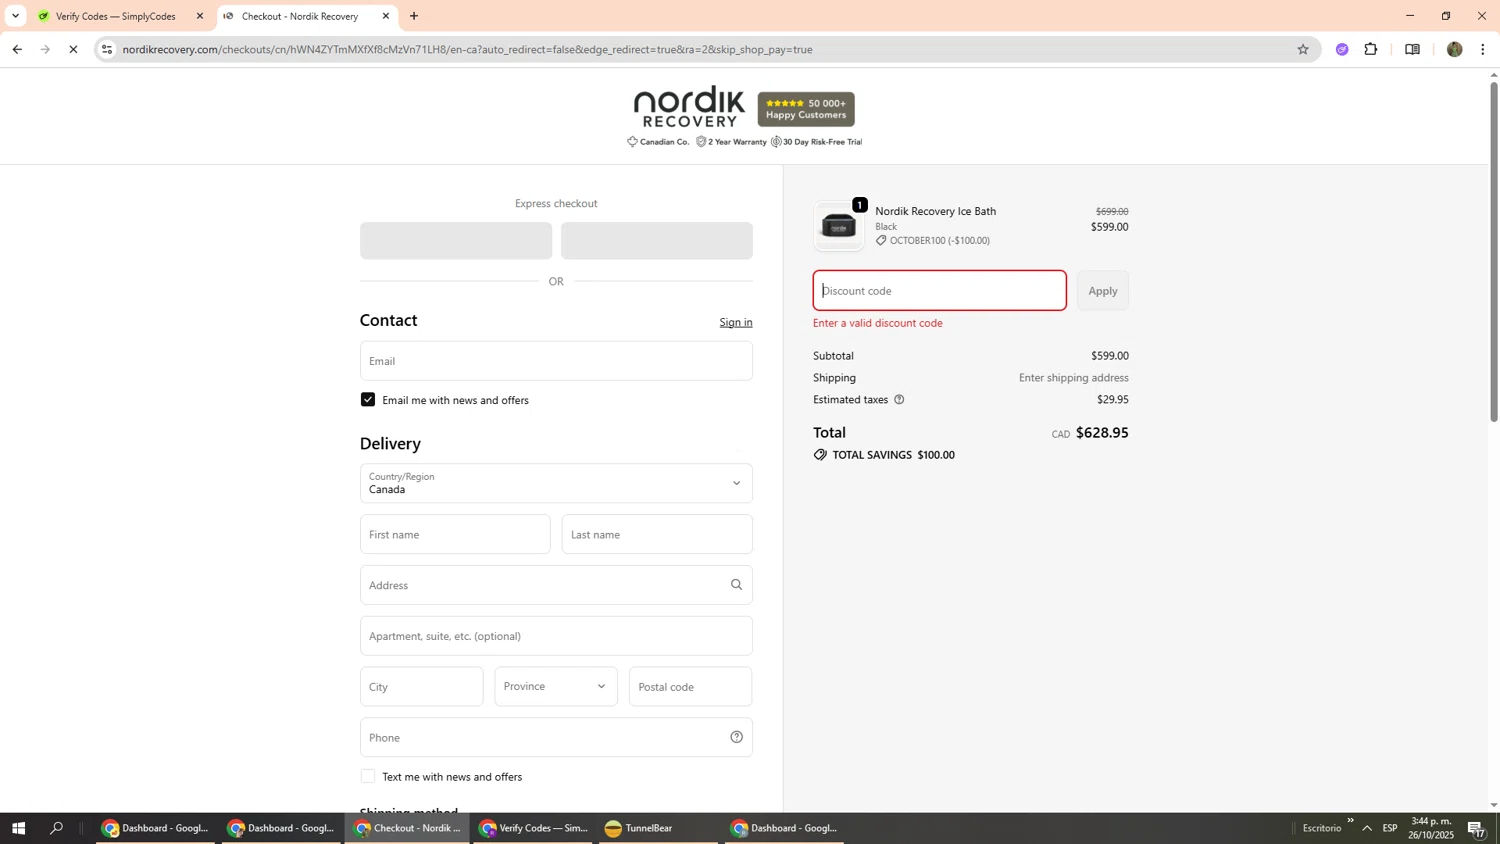This screenshot has width=1500, height=844.
Task: Open the tab search dropdown arrow
Action: click(15, 16)
